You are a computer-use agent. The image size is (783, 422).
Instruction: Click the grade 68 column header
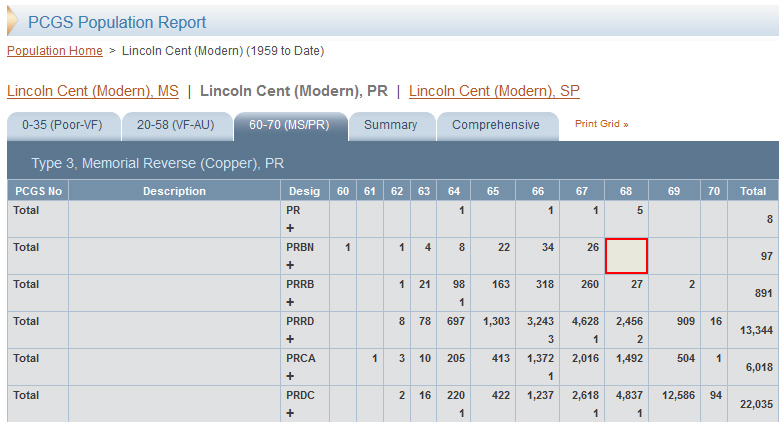coord(626,191)
